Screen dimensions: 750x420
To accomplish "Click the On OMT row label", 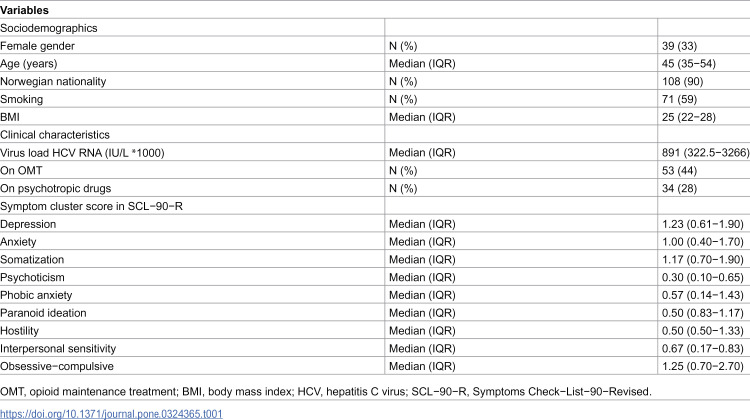I will tap(21, 170).
